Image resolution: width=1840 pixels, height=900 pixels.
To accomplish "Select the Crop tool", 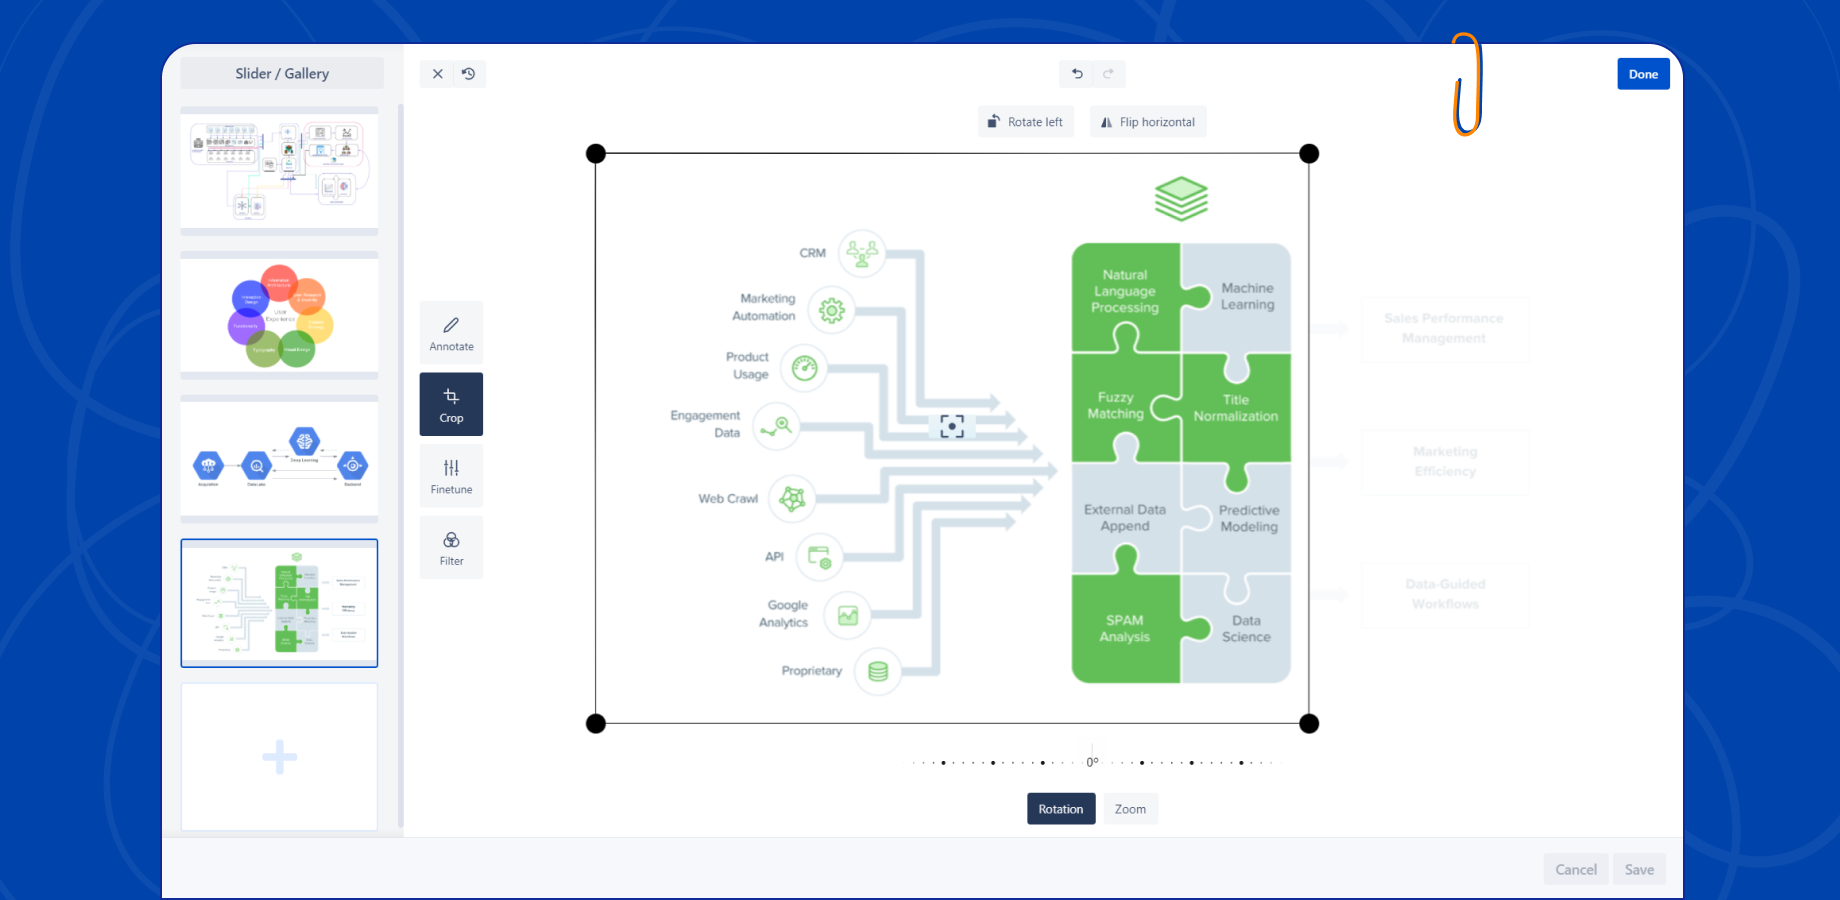I will [x=451, y=404].
